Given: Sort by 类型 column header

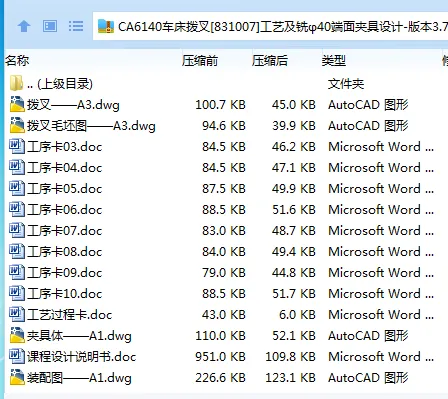Looking at the screenshot, I should (334, 61).
